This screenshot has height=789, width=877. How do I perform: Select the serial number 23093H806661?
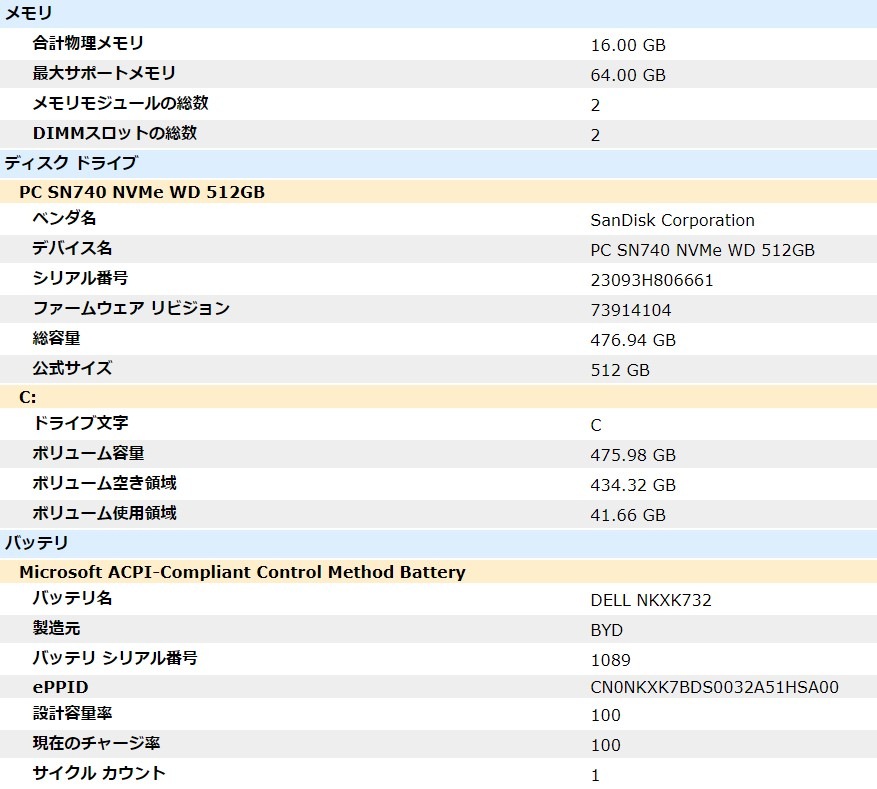652,280
